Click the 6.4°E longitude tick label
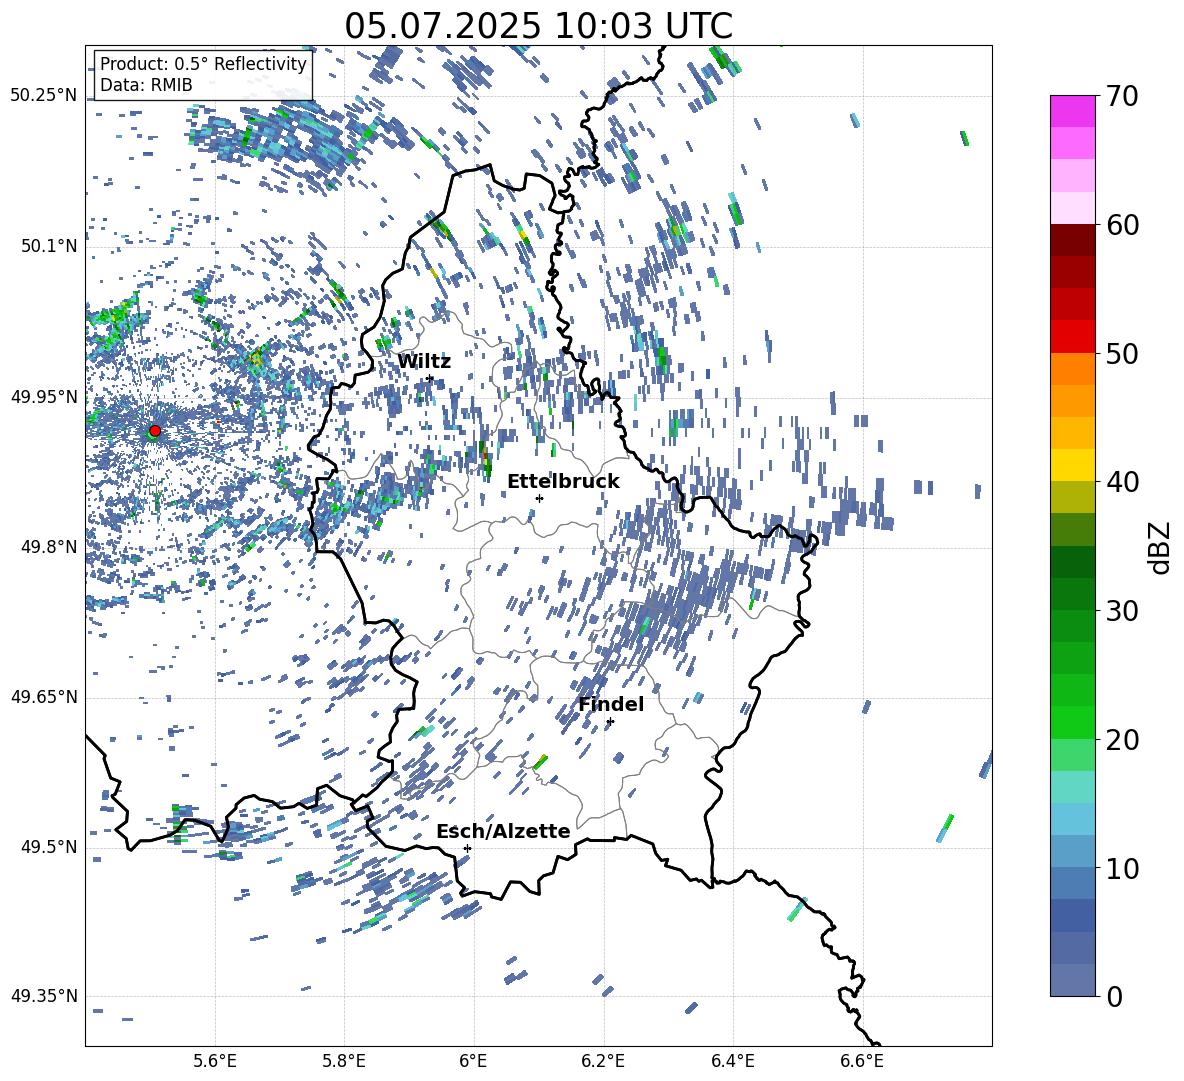This screenshot has width=1184, height=1081. click(x=732, y=1061)
